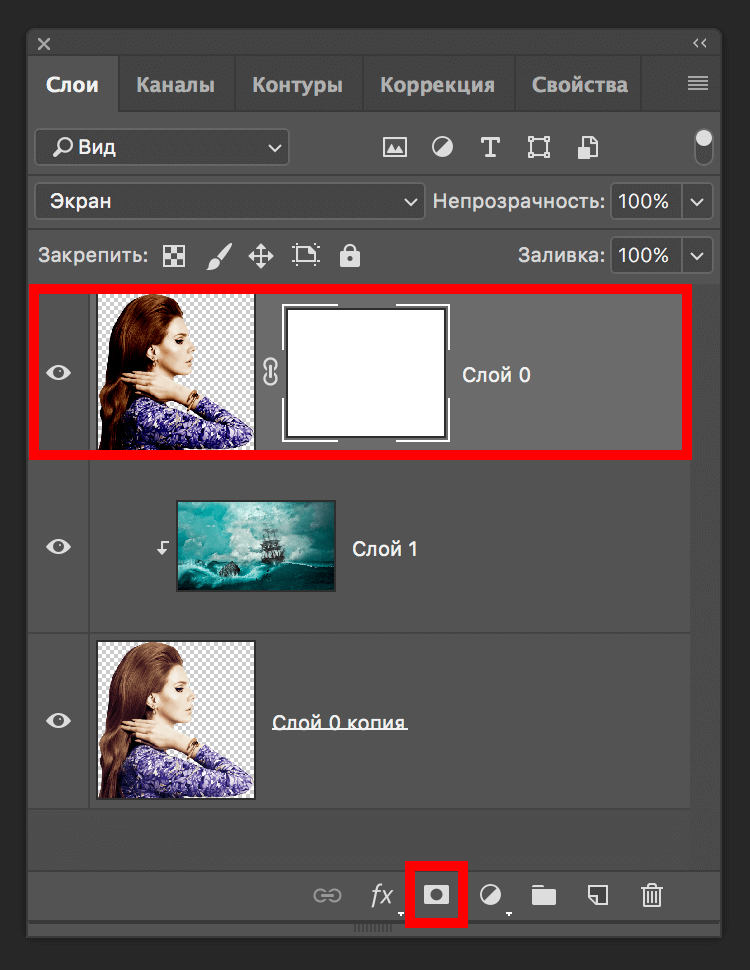Delete layer using the trash icon
The height and width of the screenshot is (970, 750).
pos(652,895)
